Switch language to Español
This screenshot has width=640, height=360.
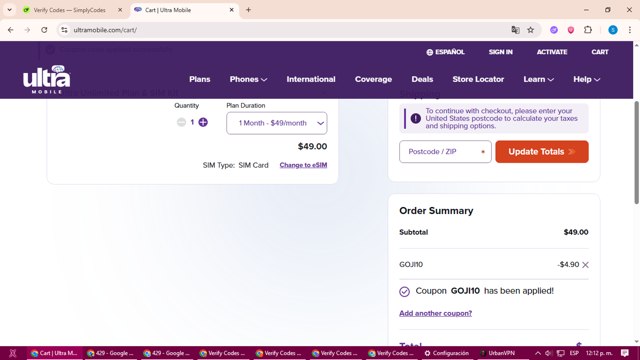[445, 52]
